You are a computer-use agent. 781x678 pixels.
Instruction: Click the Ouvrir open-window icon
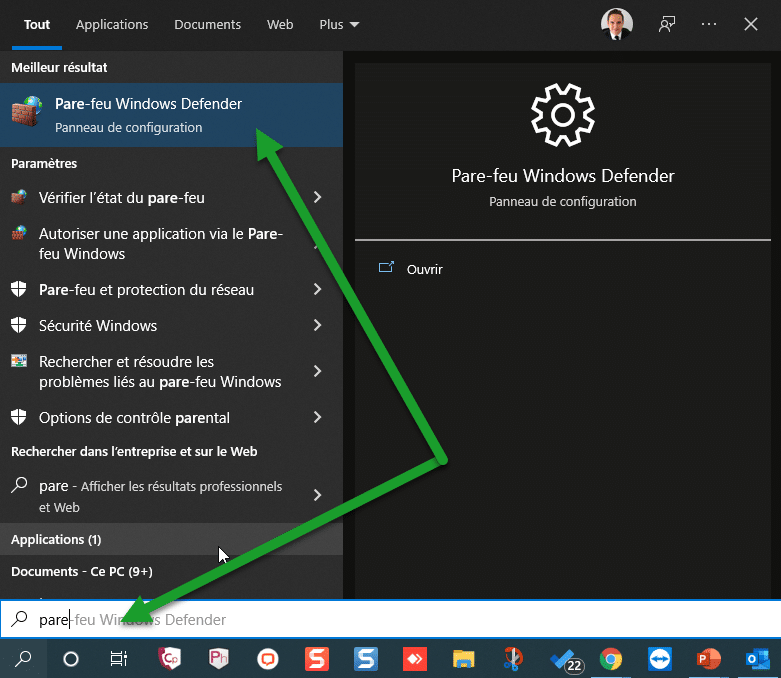(386, 268)
